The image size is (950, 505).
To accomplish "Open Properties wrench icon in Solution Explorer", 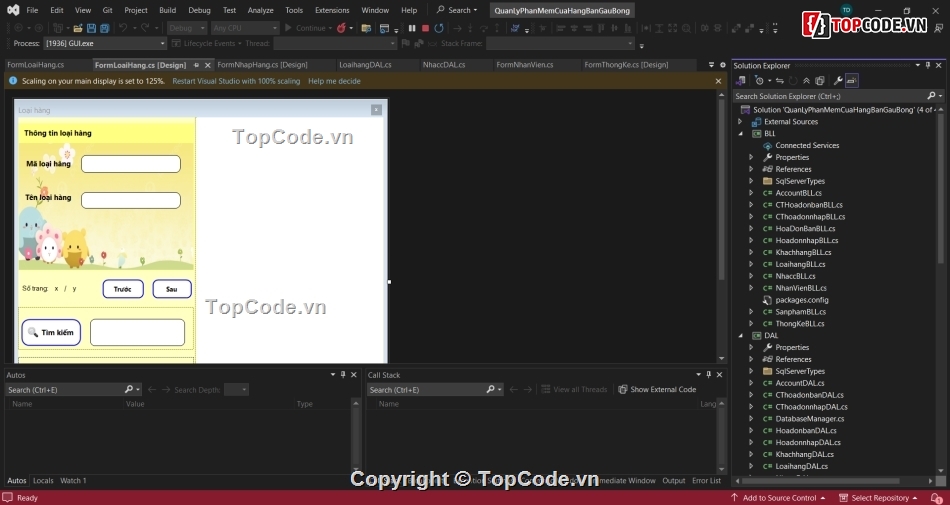I will 838,80.
